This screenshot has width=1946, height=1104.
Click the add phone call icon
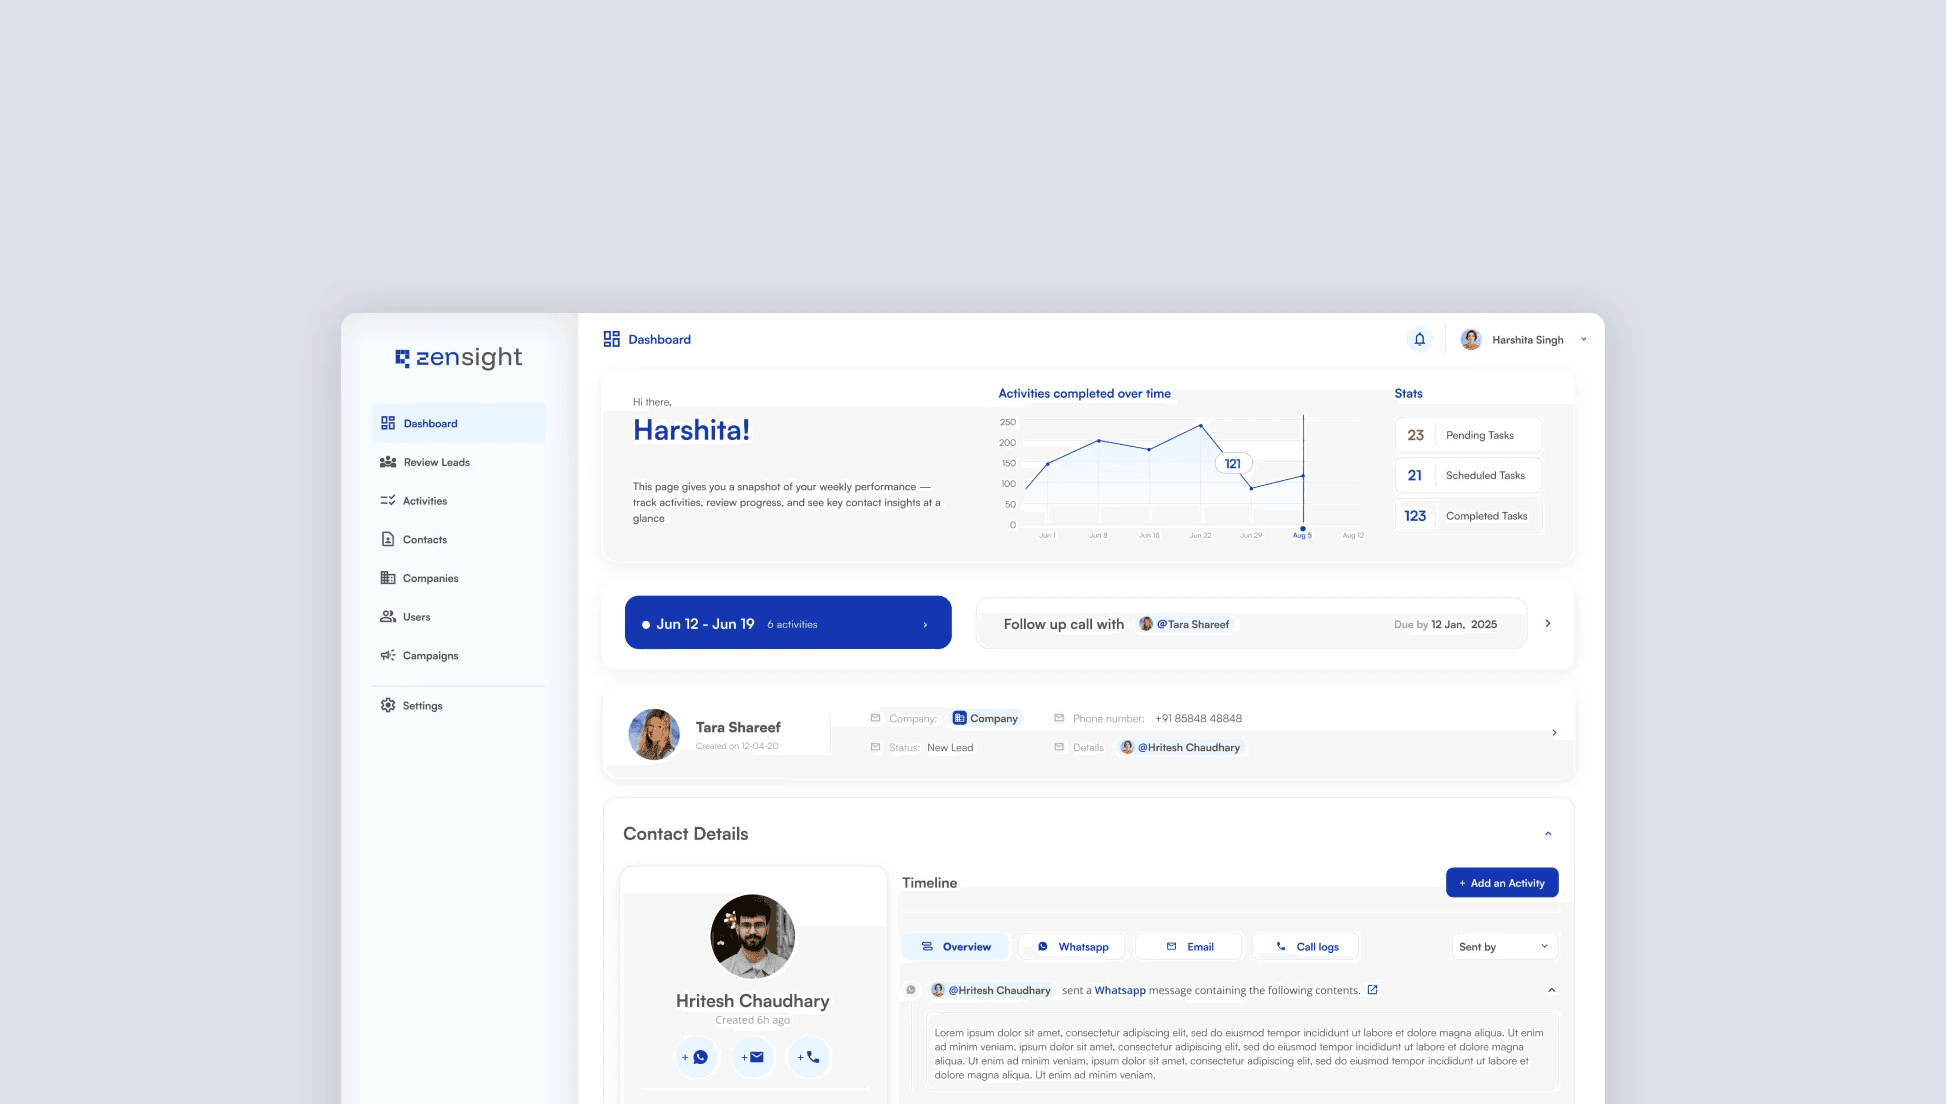809,1057
